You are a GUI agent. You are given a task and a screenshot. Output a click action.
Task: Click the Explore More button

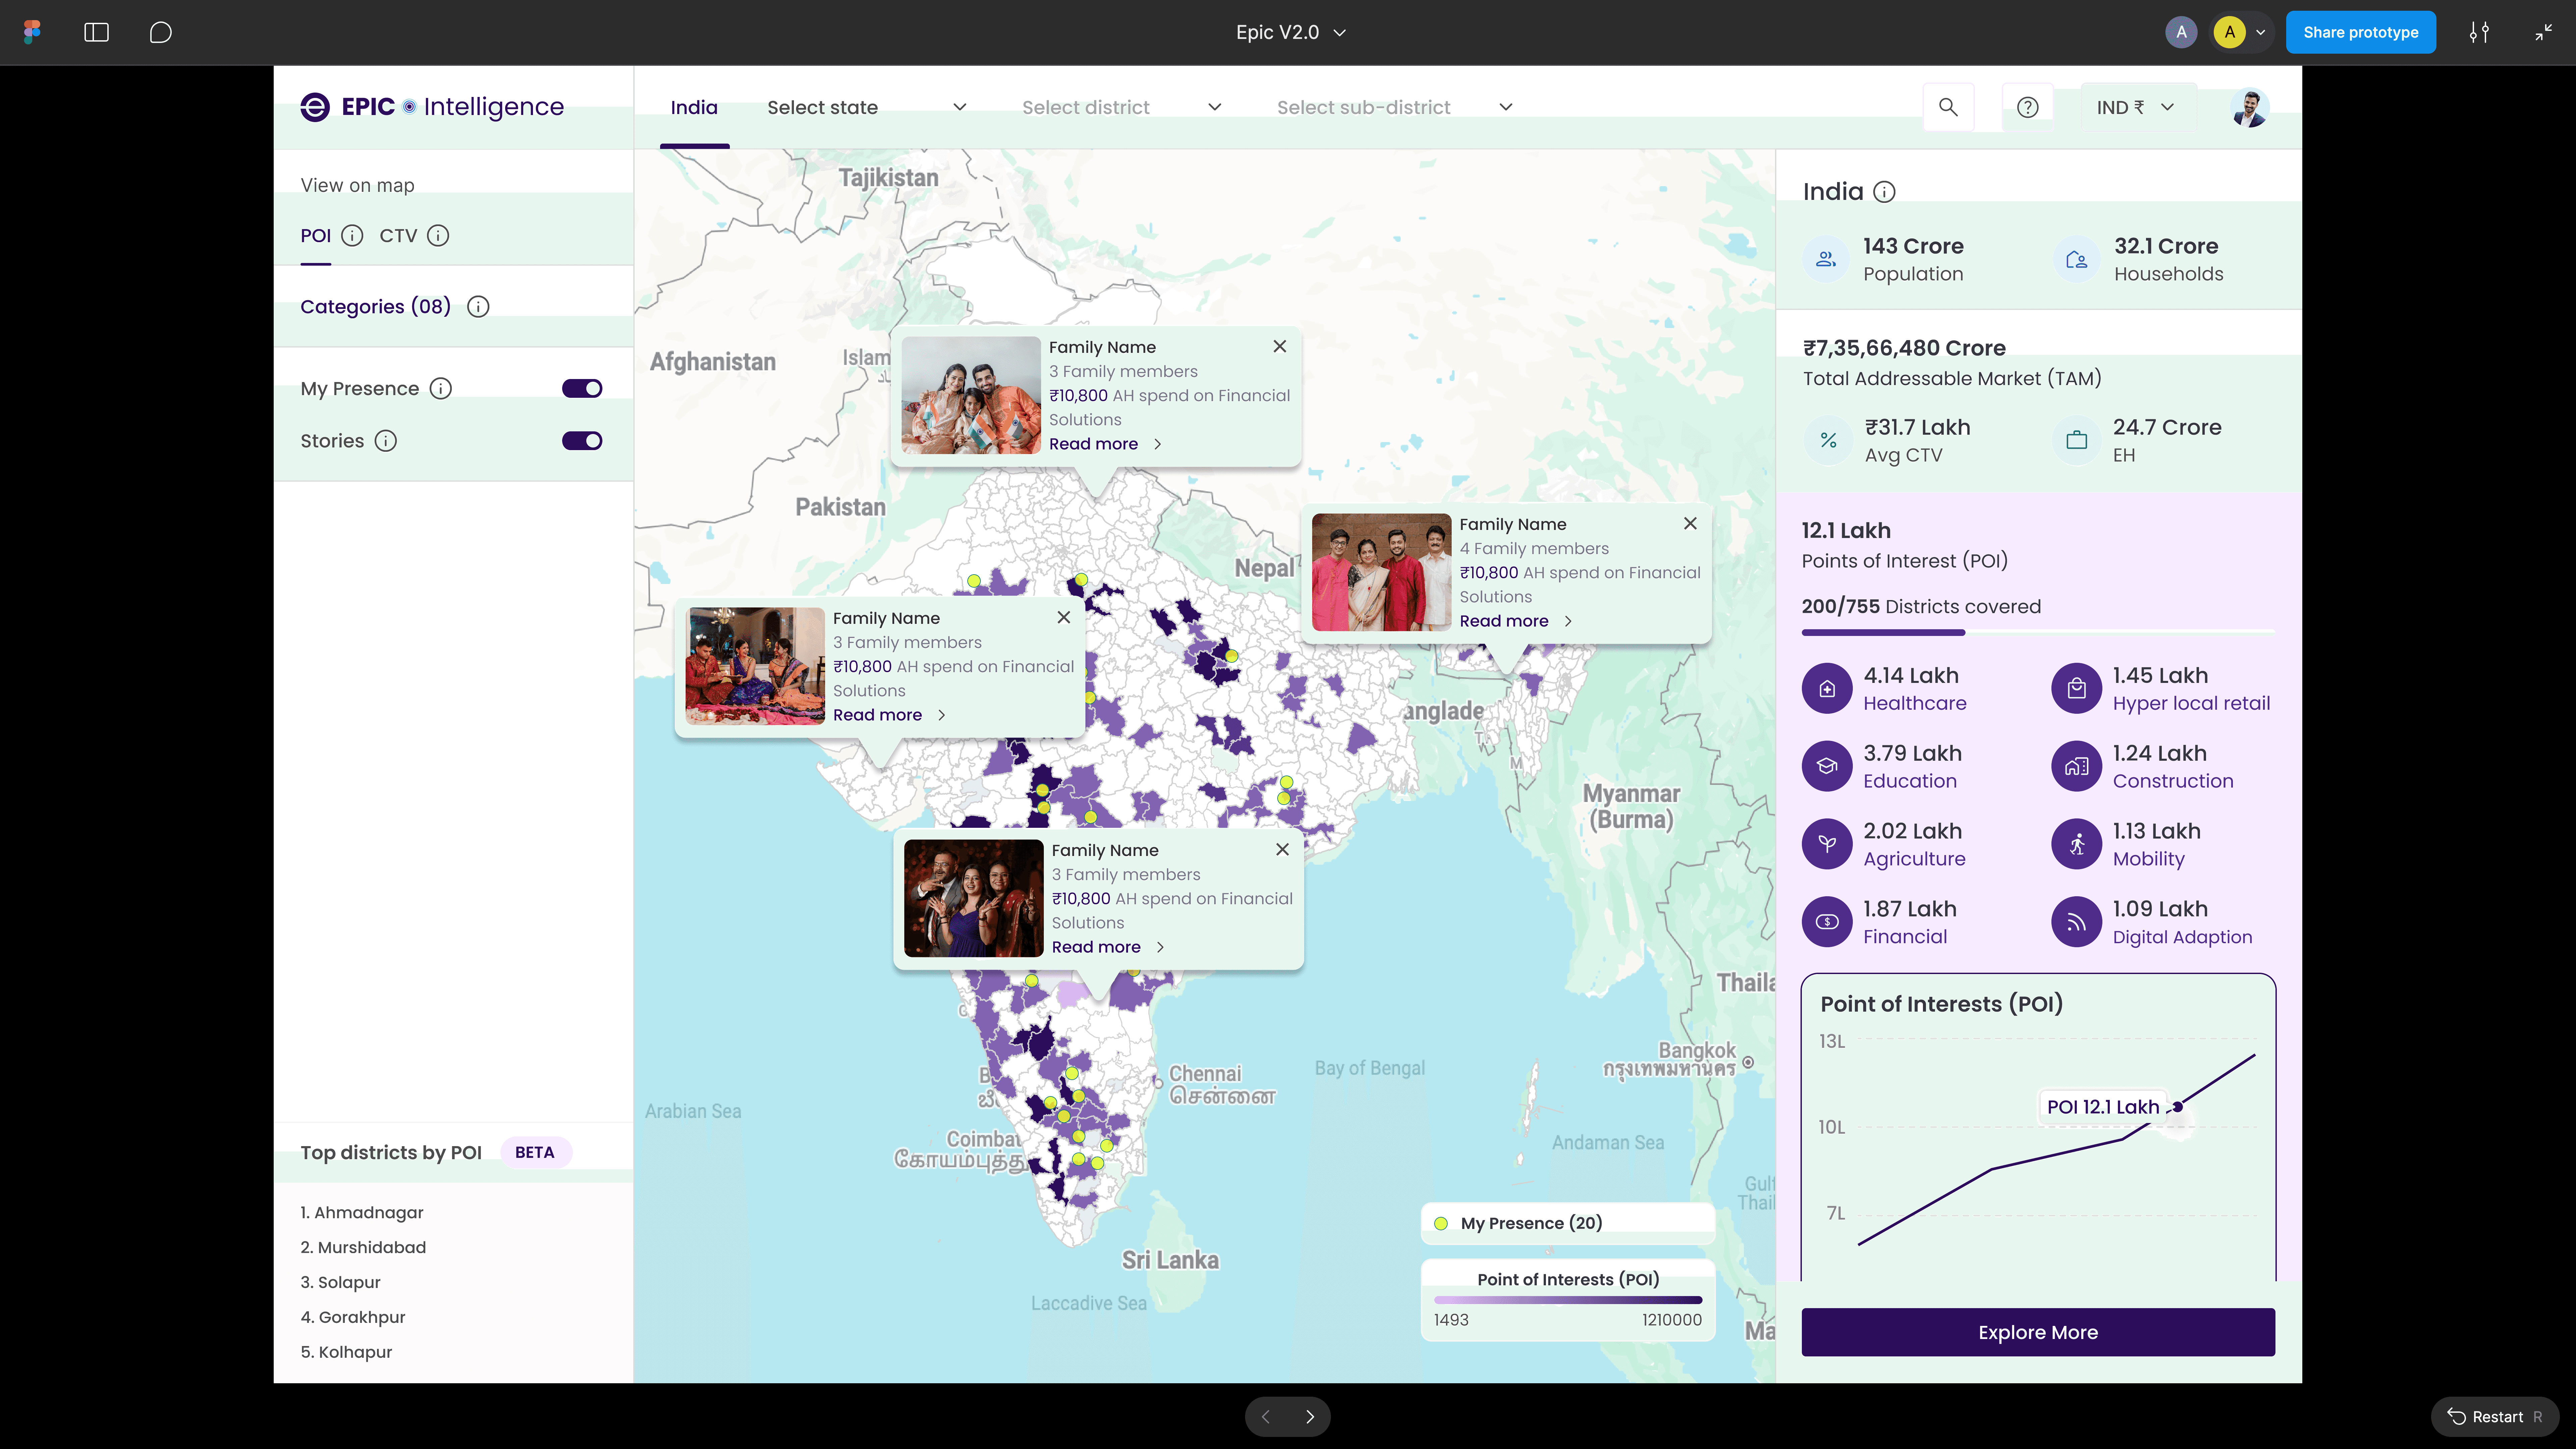click(2038, 1332)
